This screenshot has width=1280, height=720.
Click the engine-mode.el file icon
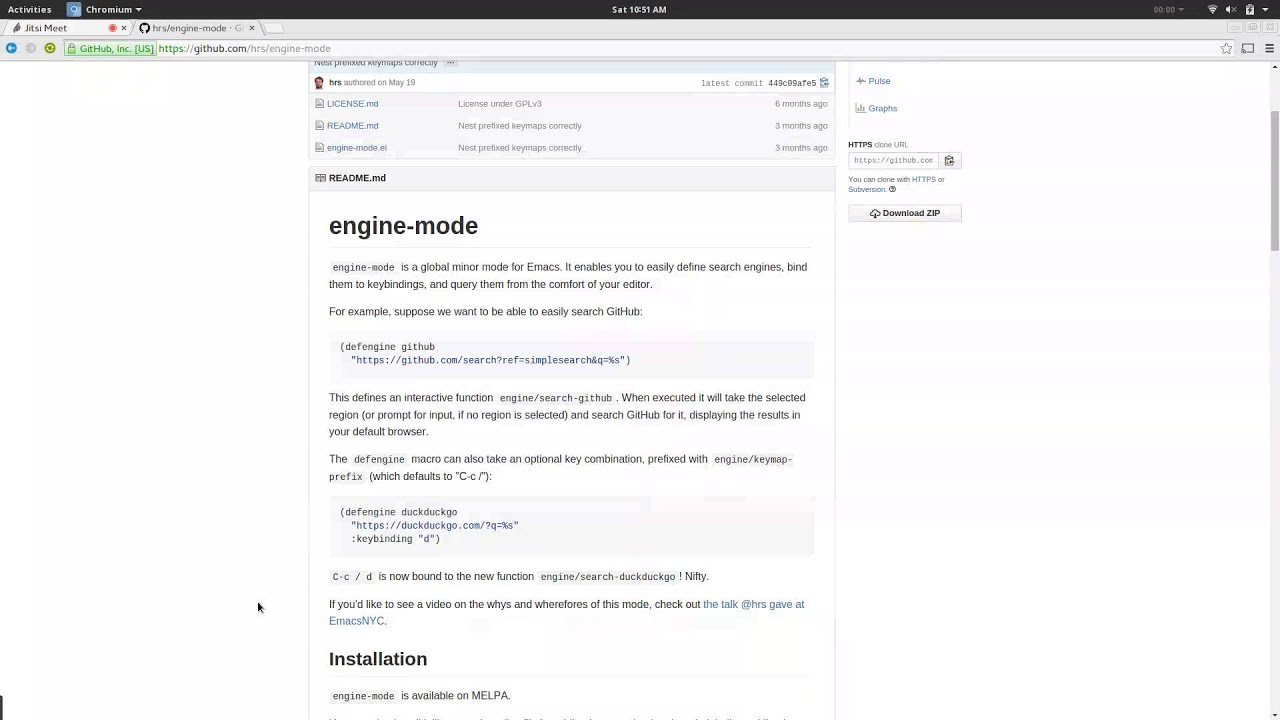click(x=320, y=148)
